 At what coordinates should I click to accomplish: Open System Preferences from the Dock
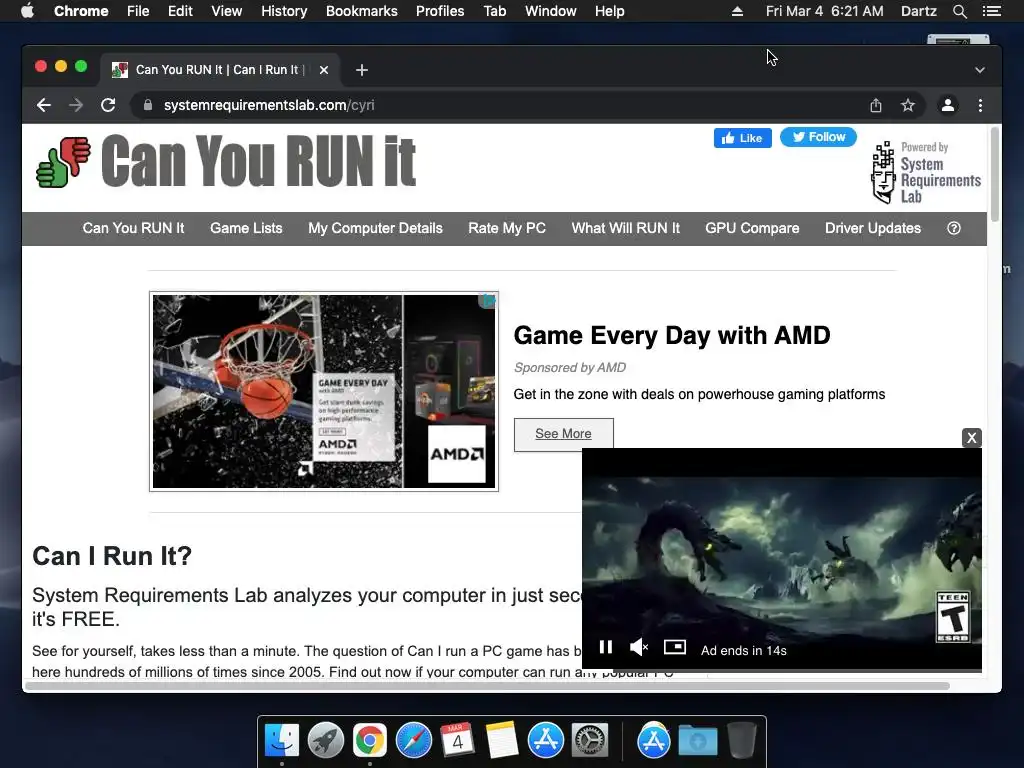click(x=590, y=741)
